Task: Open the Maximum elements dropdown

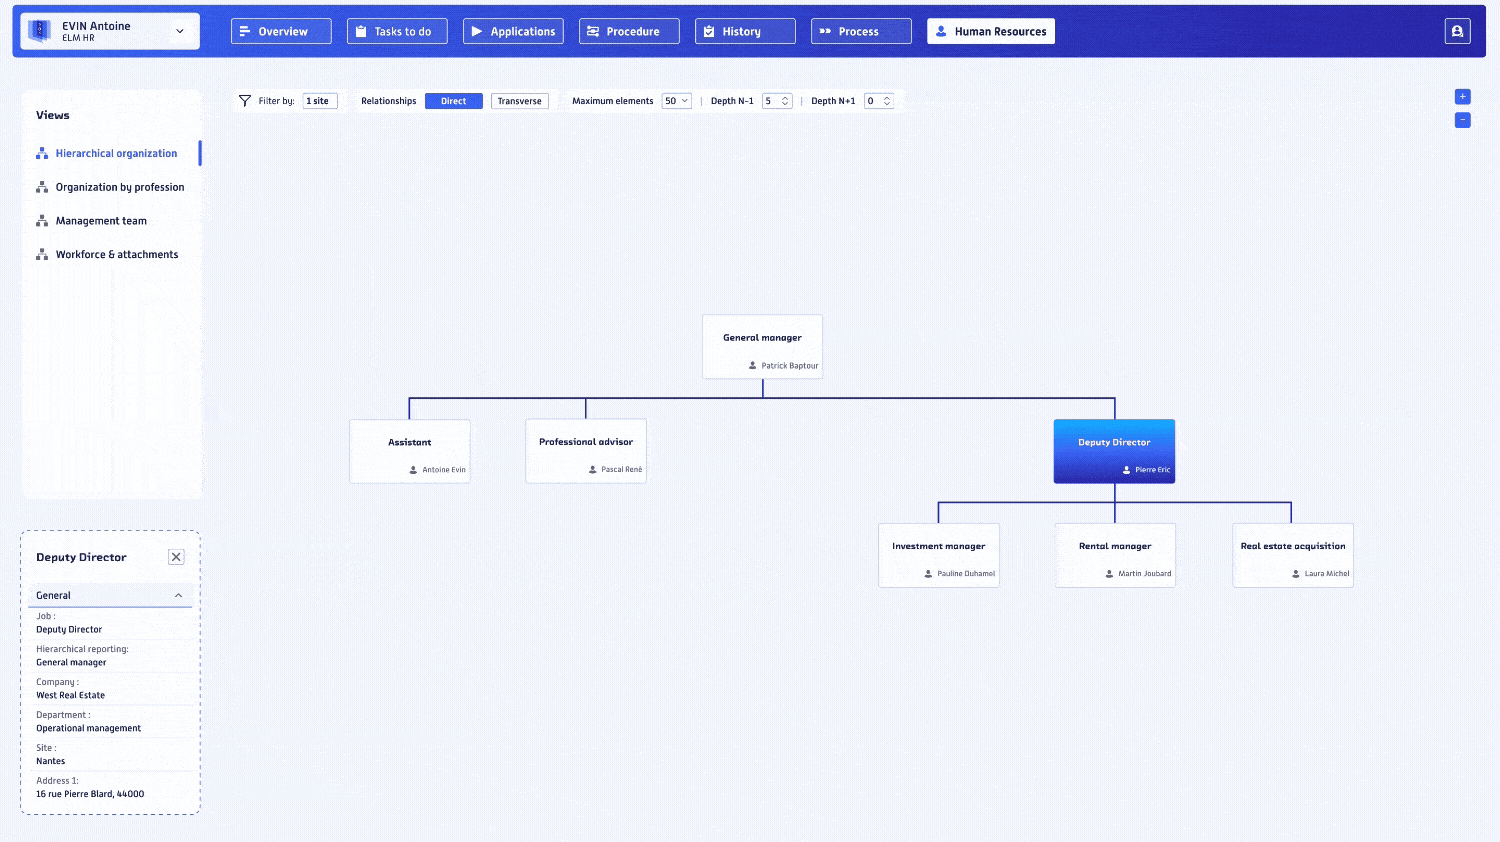Action: click(676, 100)
